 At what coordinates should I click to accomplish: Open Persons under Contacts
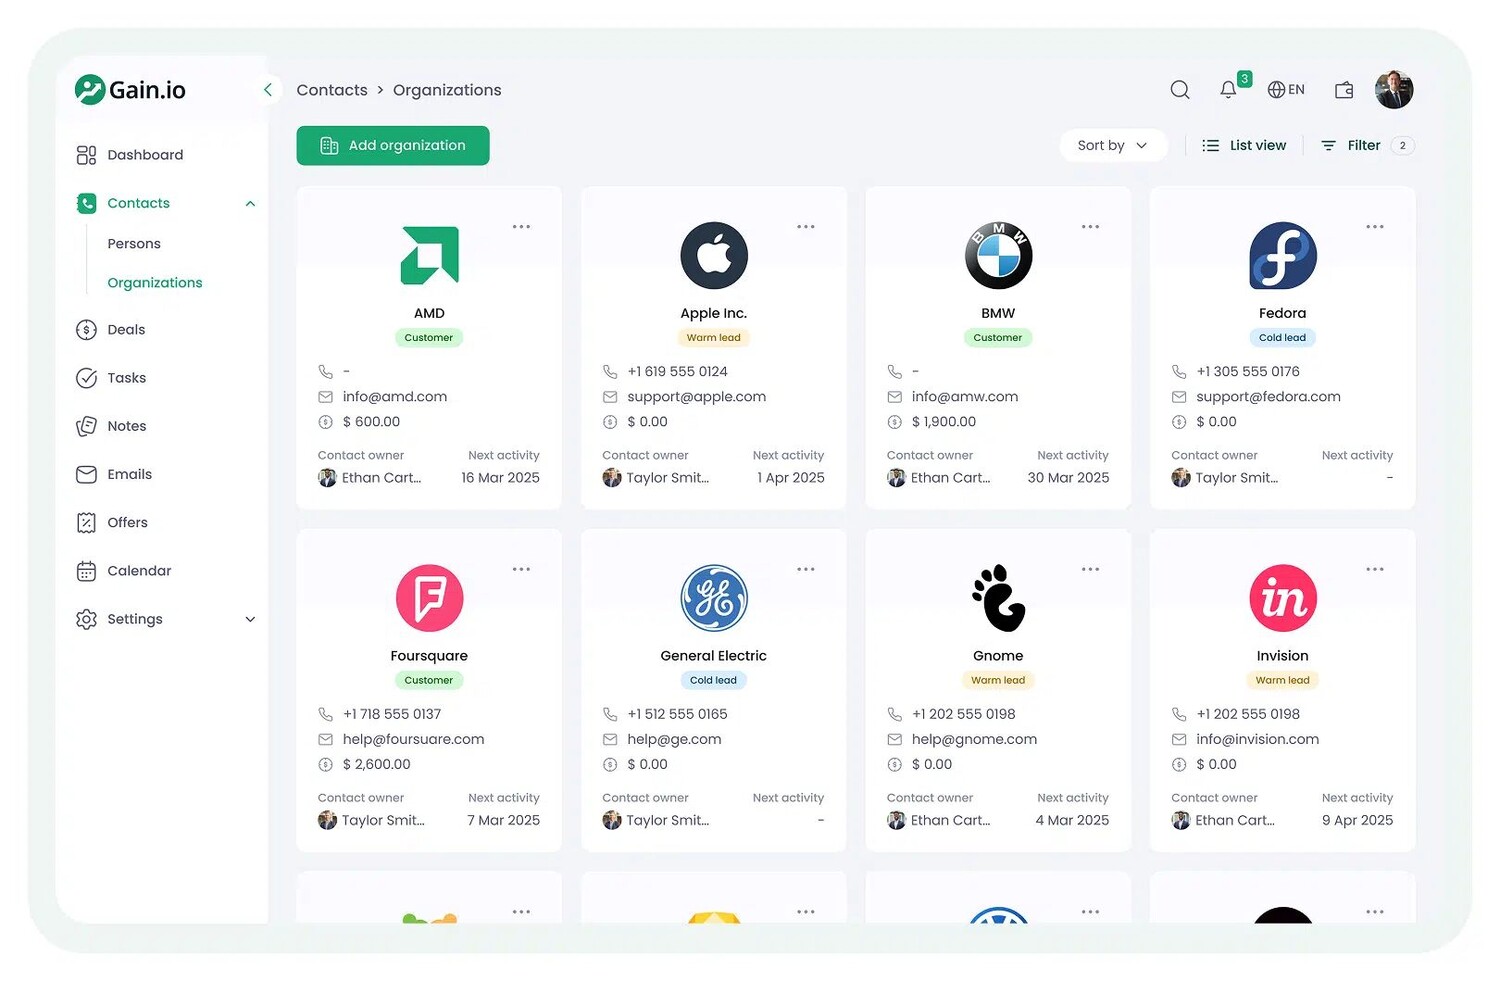tap(134, 244)
